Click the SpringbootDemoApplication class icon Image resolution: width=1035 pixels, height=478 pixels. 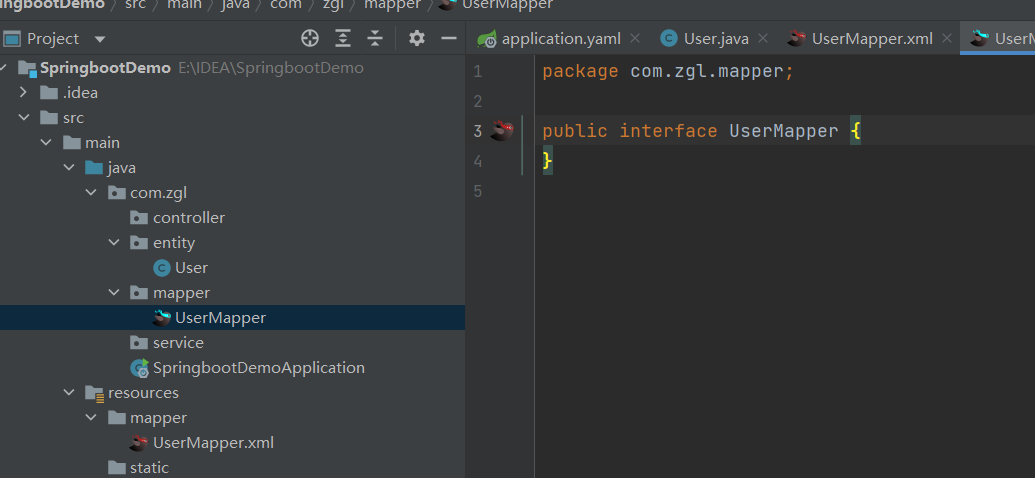tap(139, 368)
